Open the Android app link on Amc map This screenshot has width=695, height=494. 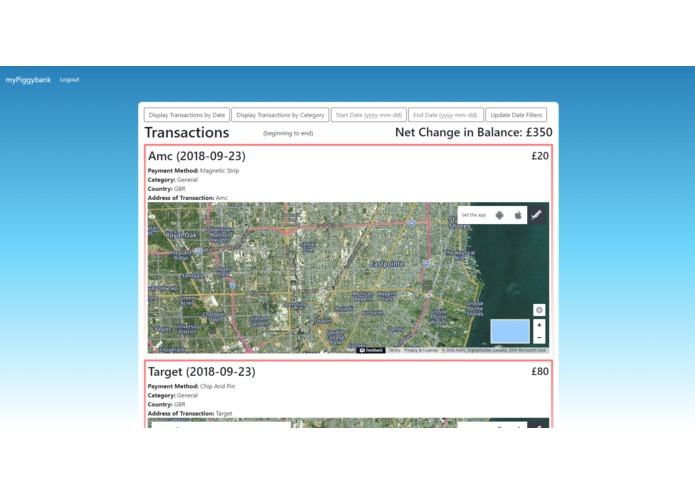(x=500, y=215)
